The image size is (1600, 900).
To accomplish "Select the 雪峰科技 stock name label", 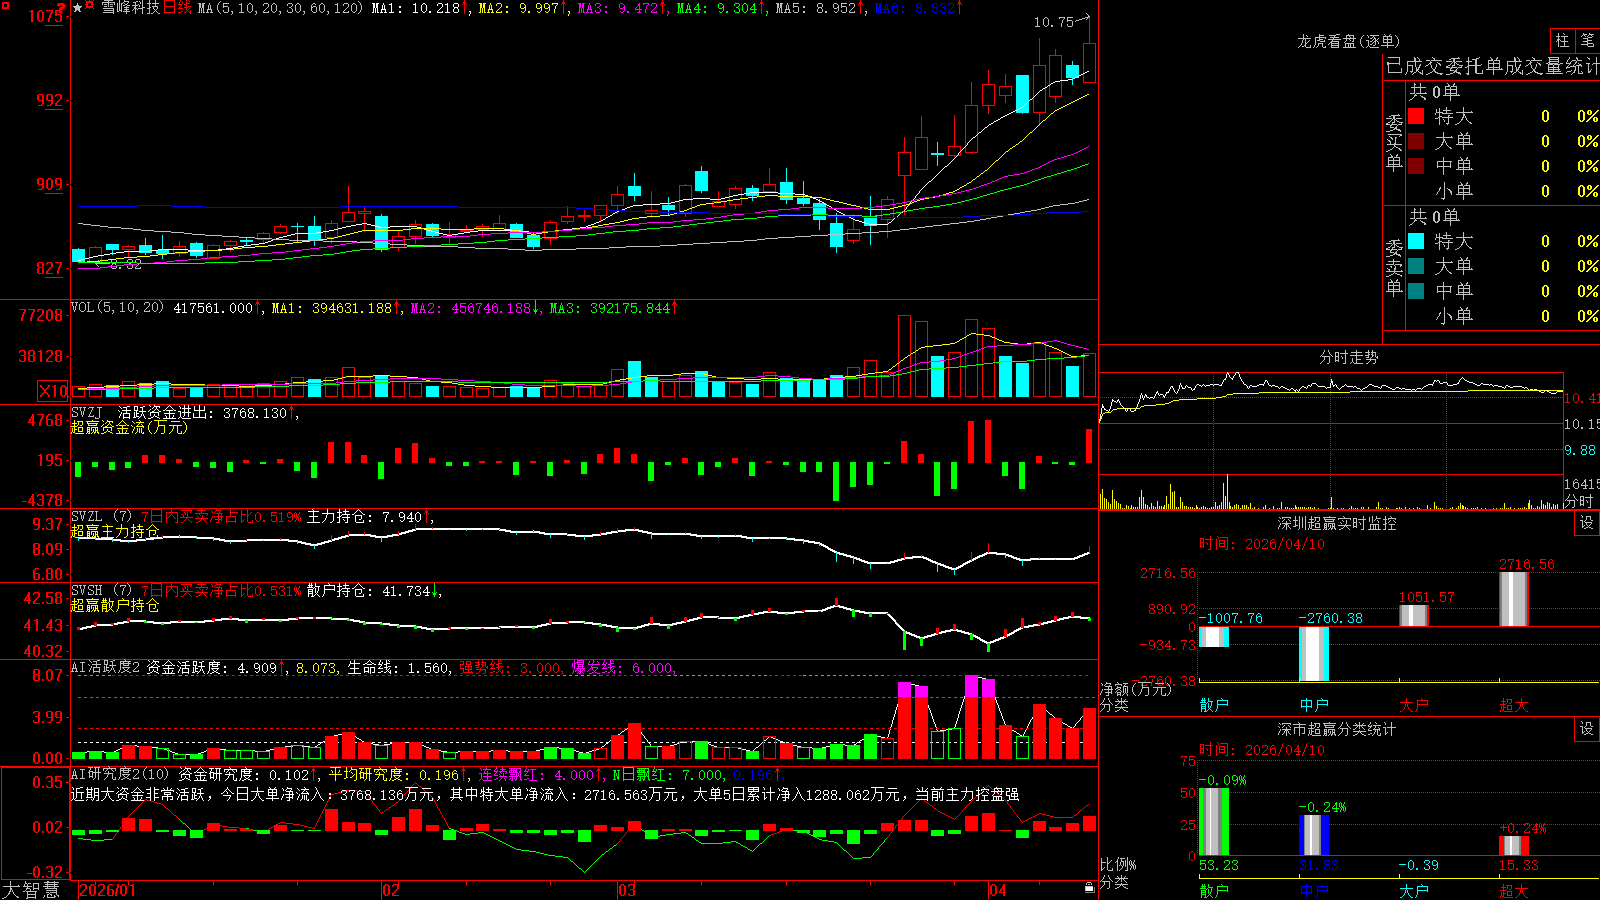I will [x=130, y=8].
